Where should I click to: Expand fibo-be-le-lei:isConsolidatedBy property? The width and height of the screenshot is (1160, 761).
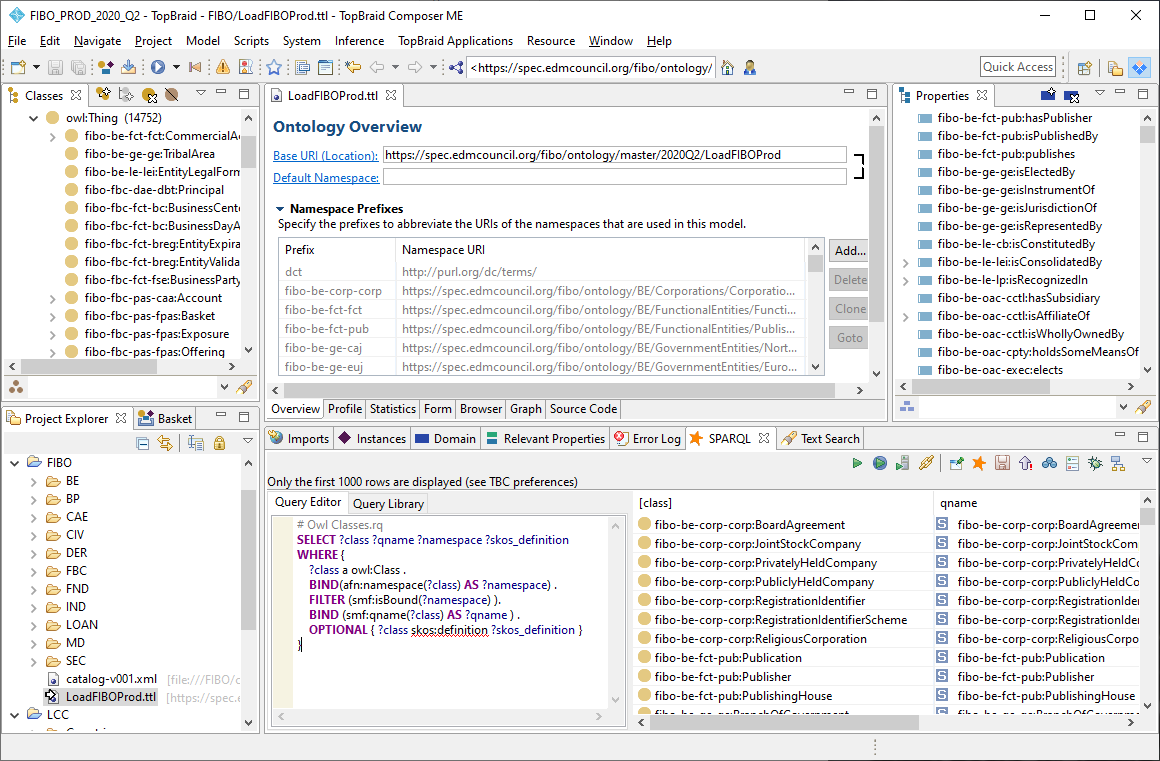906,263
